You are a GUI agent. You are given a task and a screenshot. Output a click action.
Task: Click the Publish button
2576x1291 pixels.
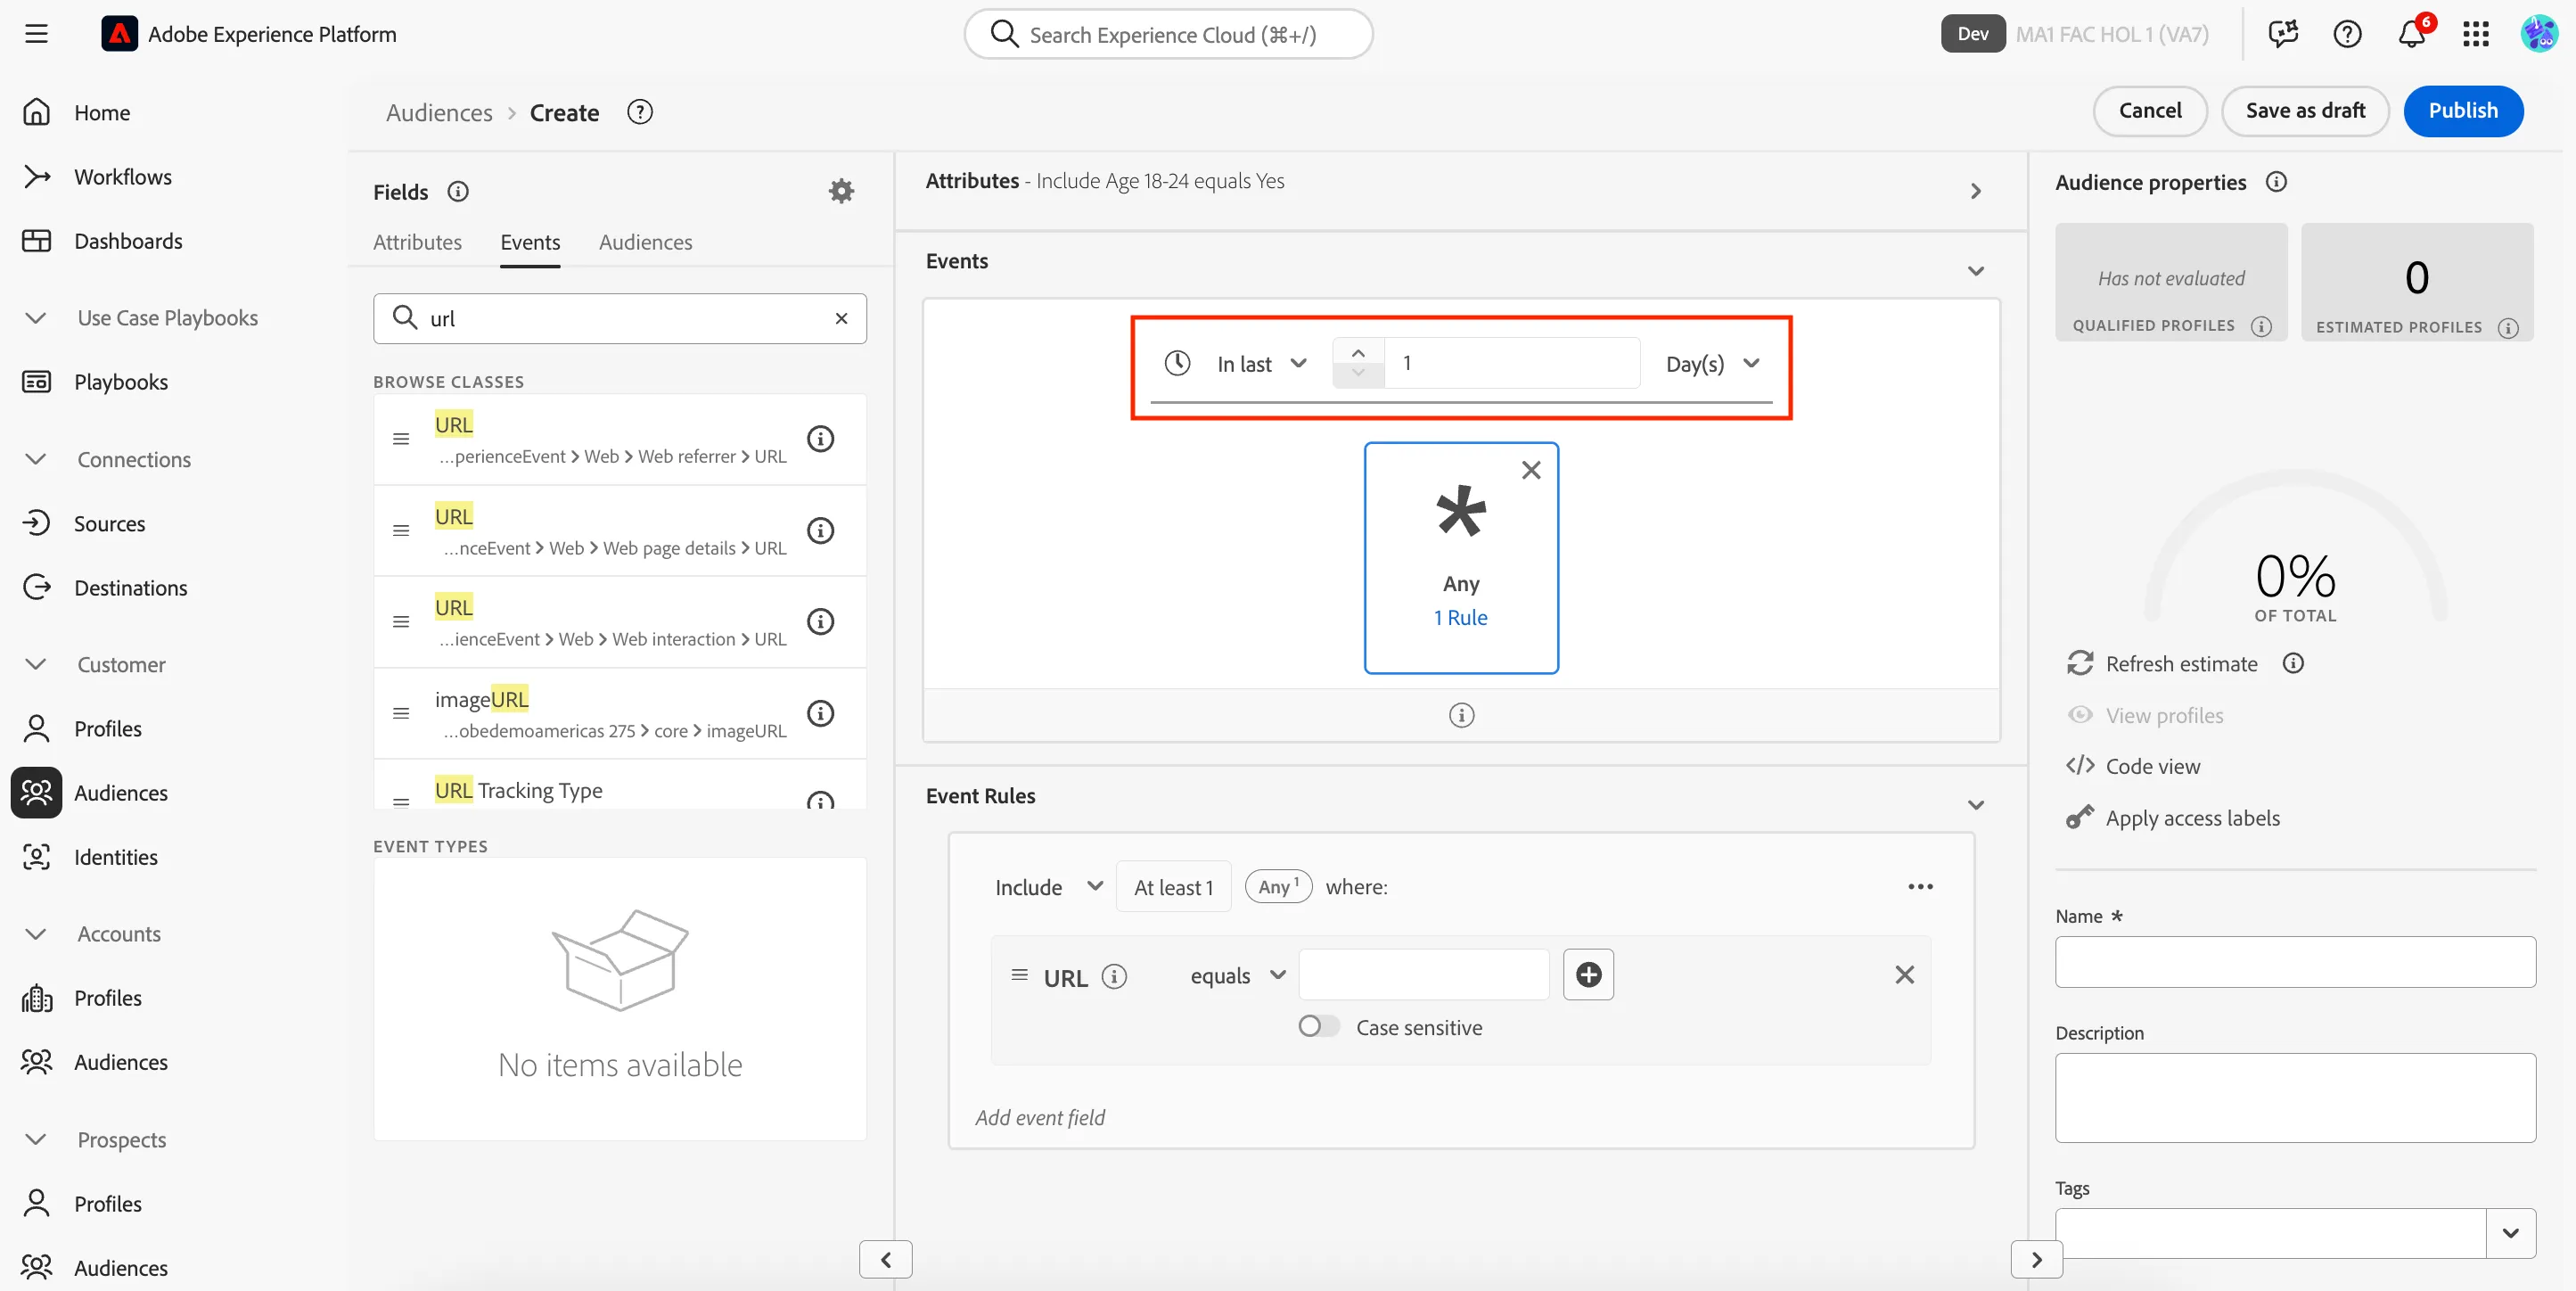(2462, 111)
